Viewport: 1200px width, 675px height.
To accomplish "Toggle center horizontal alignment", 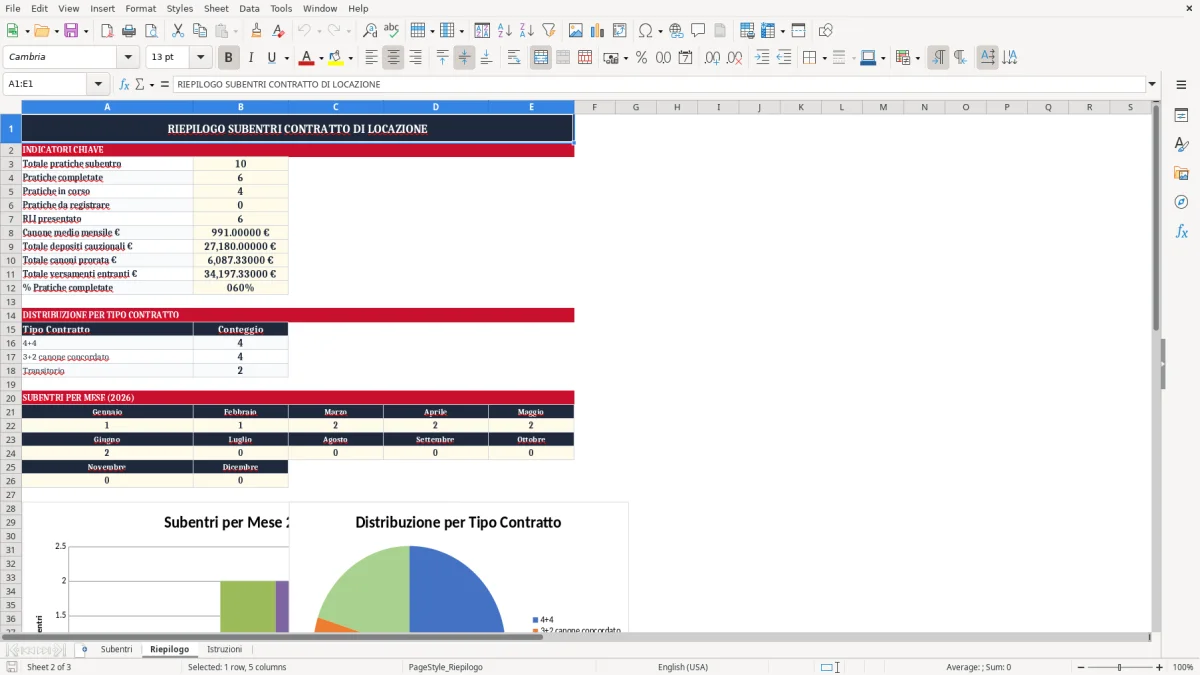I will pos(393,58).
